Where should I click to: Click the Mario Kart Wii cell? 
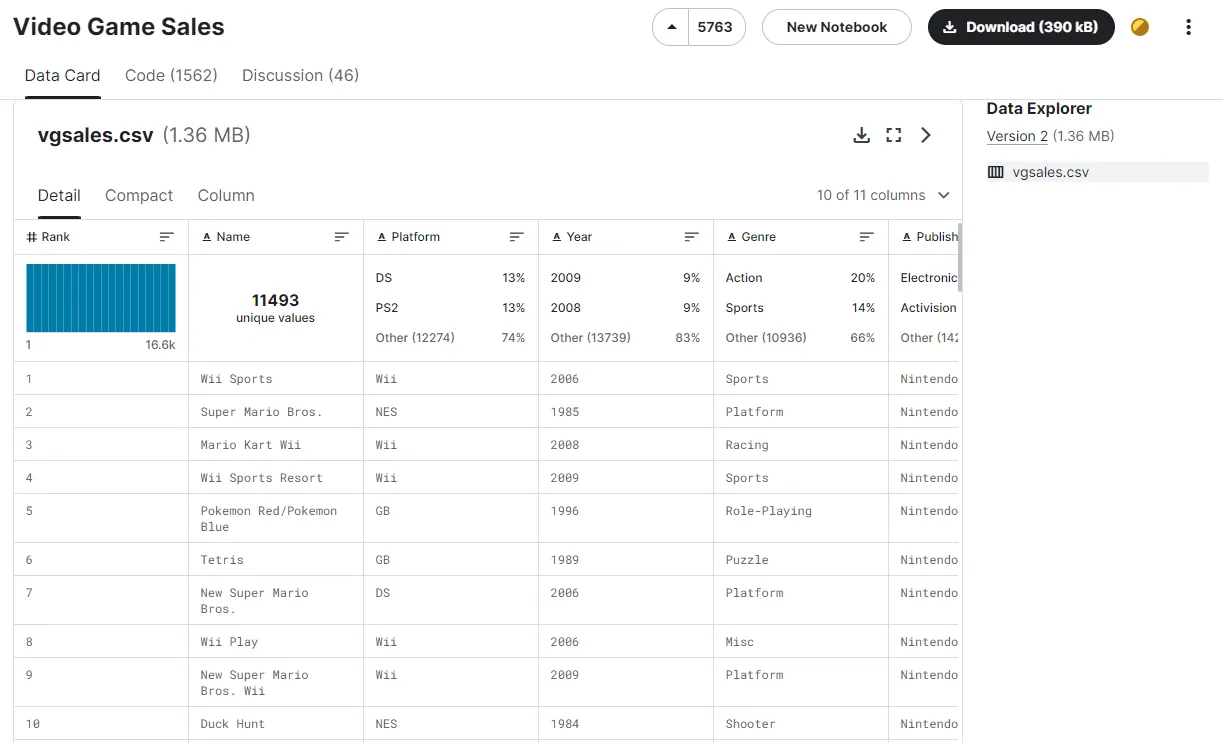[276, 445]
